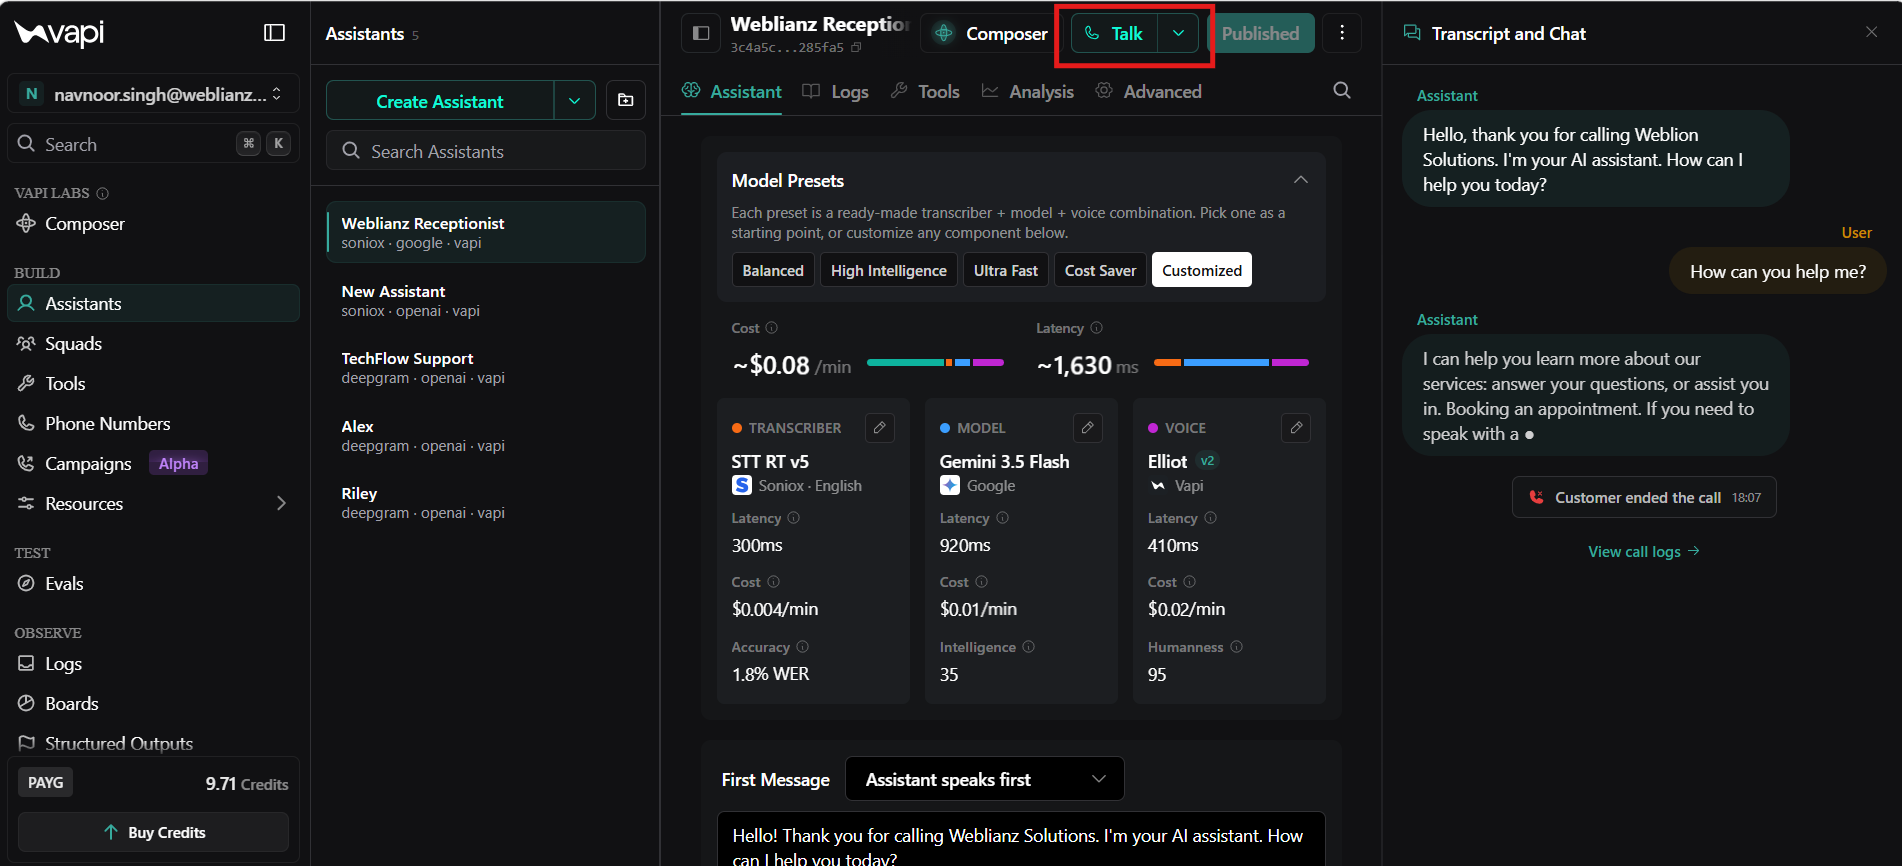1902x866 pixels.
Task: Click the cost breakdown color bar
Action: click(935, 362)
